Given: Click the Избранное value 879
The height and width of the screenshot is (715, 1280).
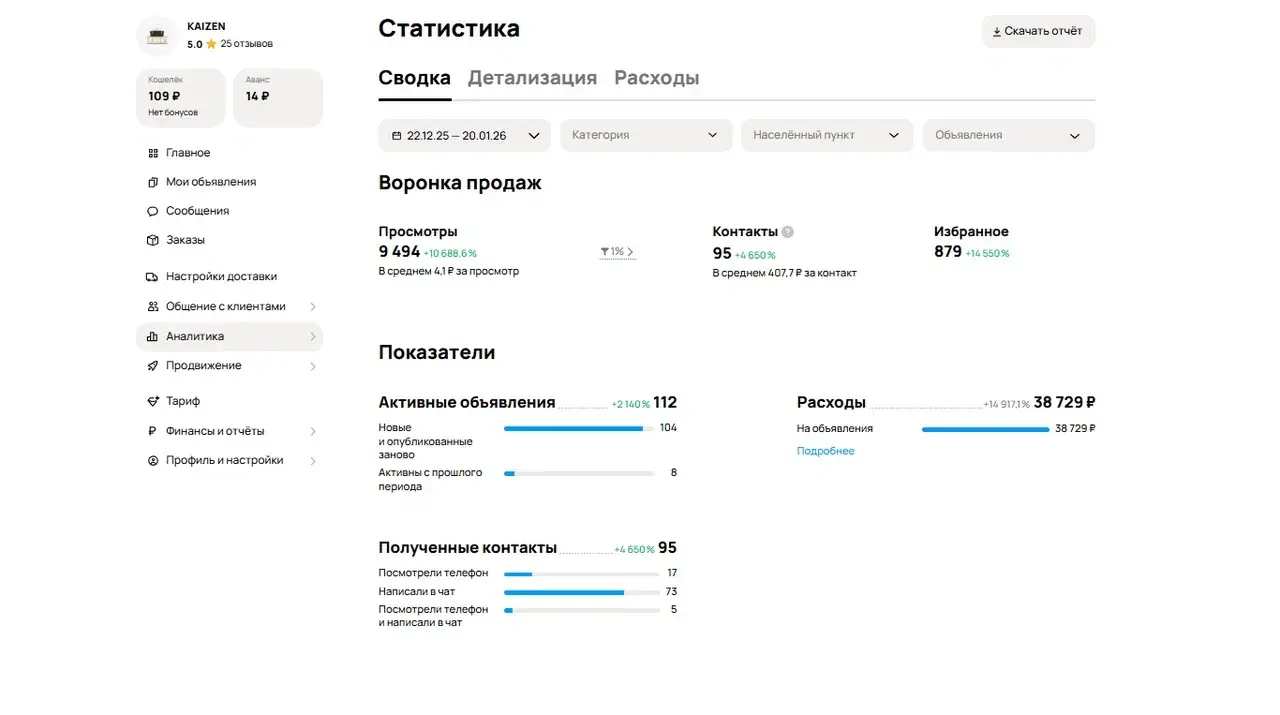Looking at the screenshot, I should click(x=948, y=252).
